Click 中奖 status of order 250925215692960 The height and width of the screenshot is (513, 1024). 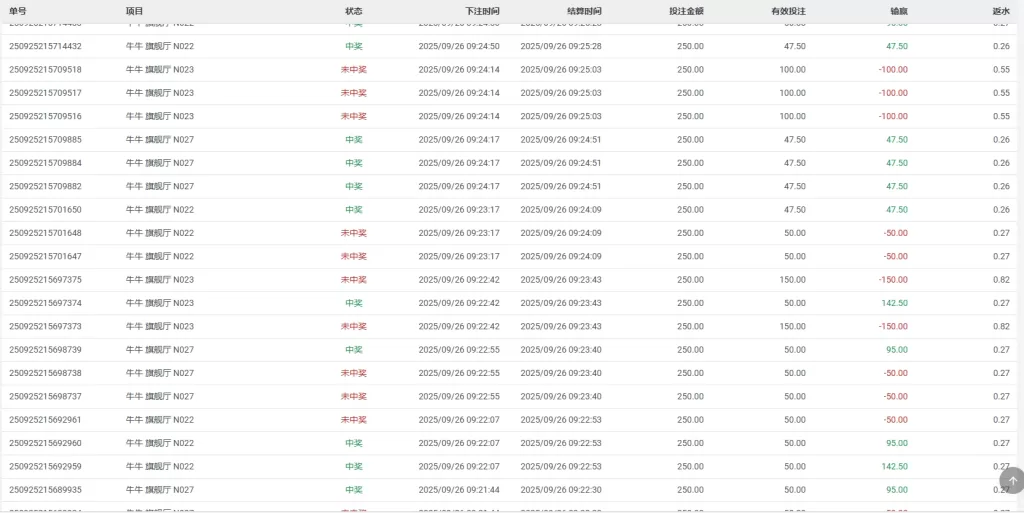353,443
